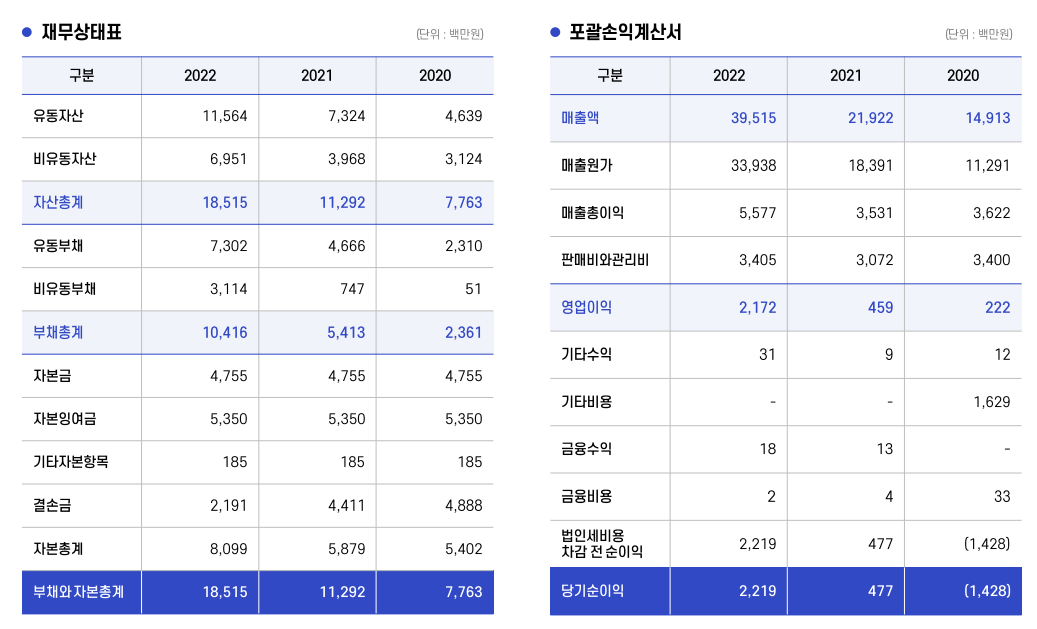The width and height of the screenshot is (1037, 629).
Task: Click the 18,515 value in 부채와자본총계 row
Action: click(x=225, y=592)
